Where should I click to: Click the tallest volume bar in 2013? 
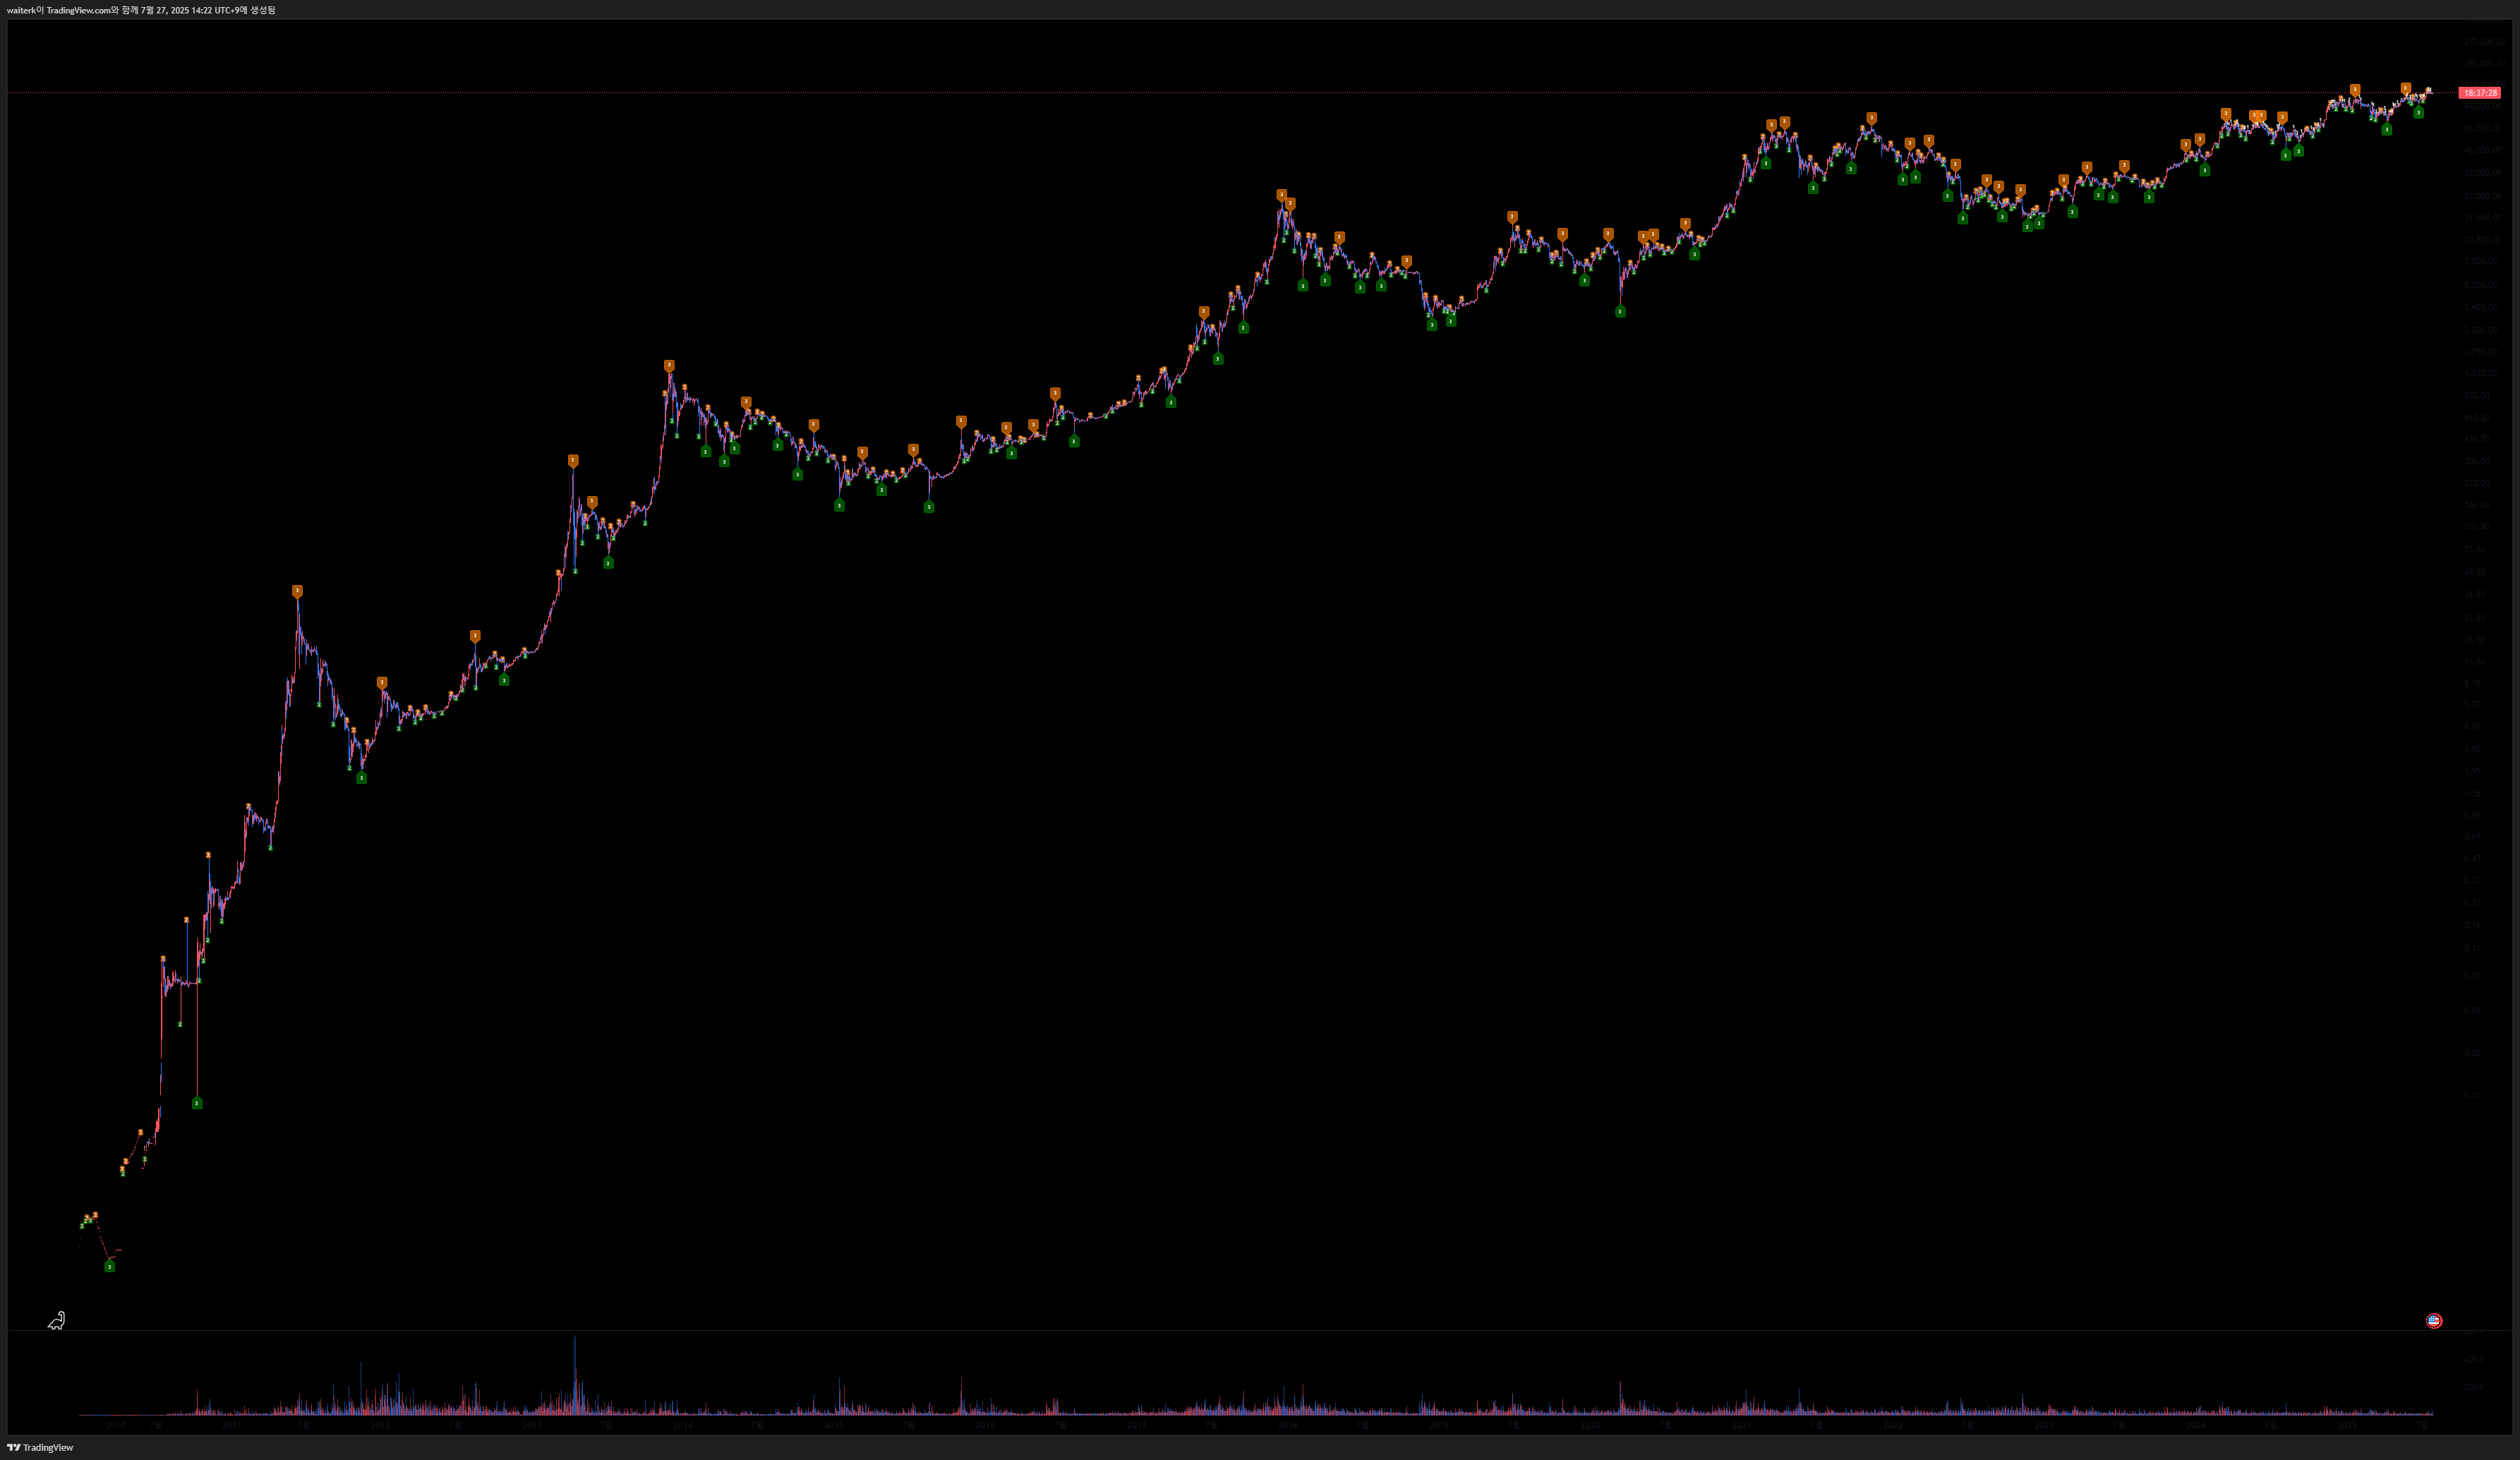click(575, 1375)
